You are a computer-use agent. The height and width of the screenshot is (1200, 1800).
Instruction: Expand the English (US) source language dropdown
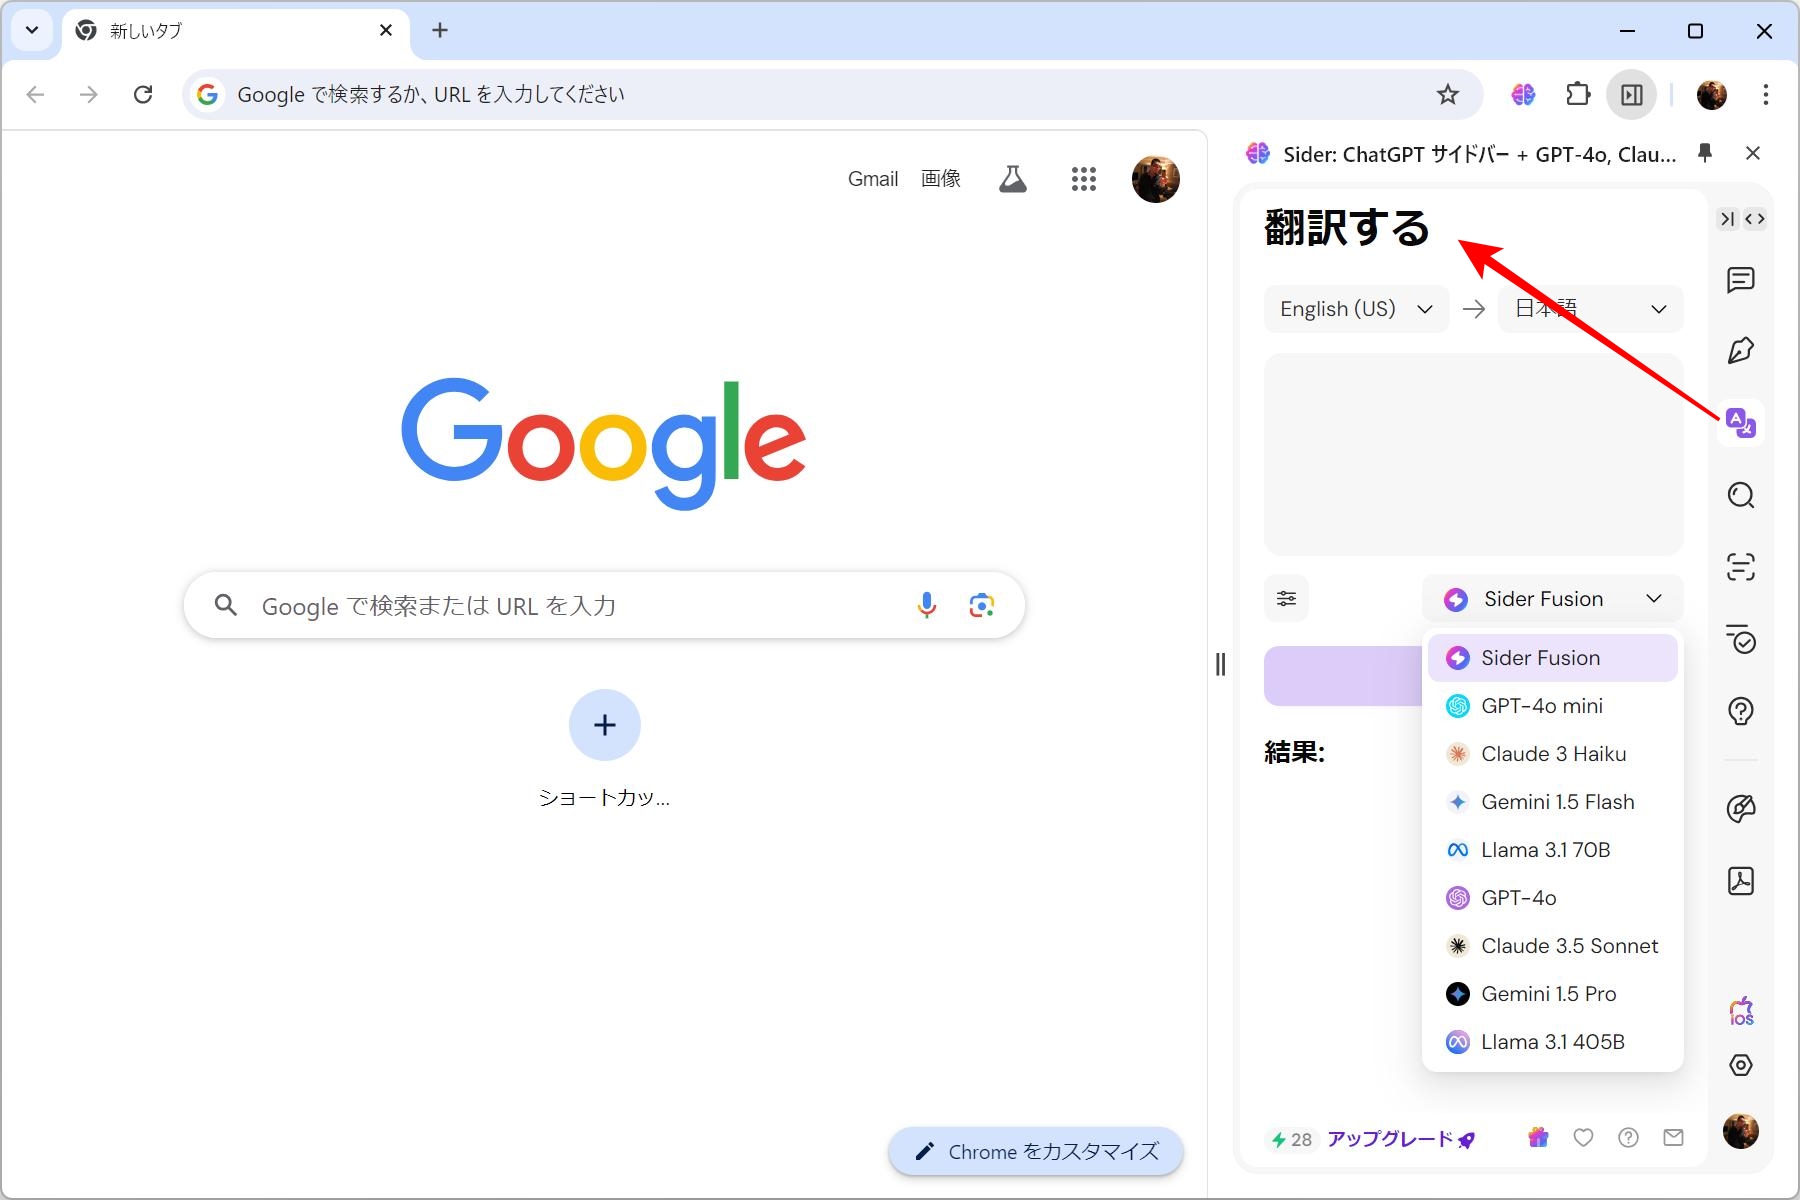(x=1356, y=309)
